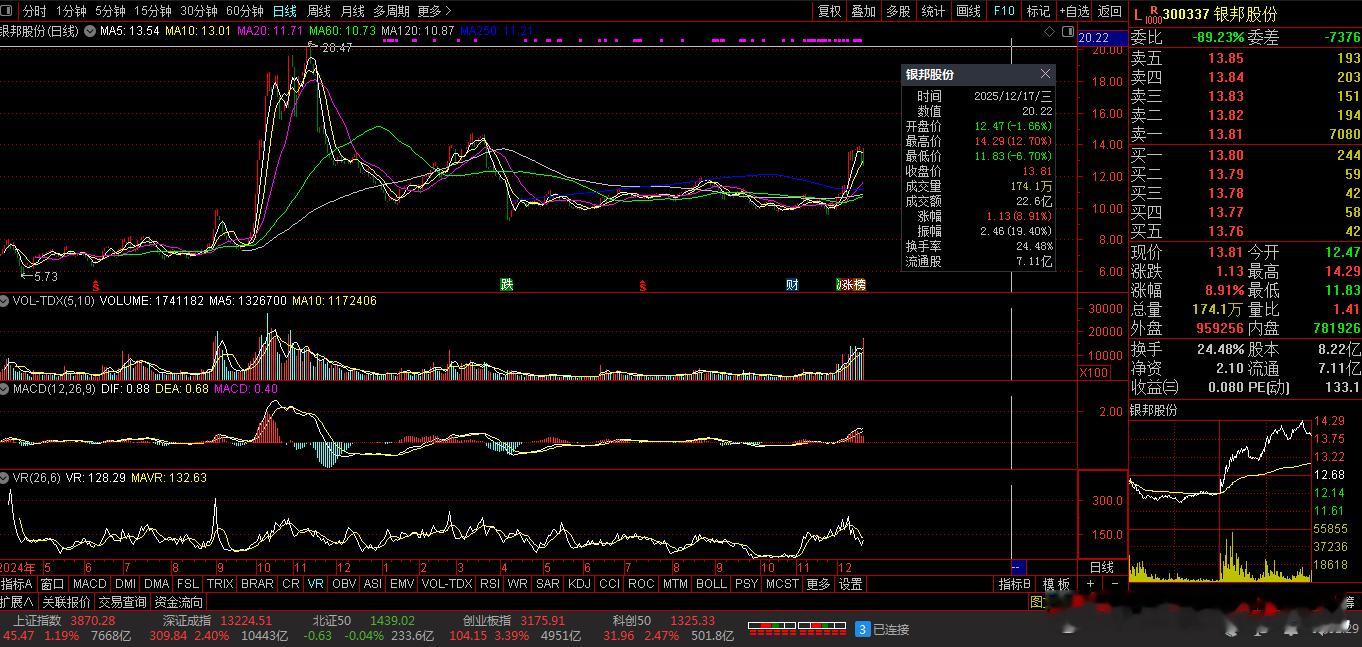This screenshot has width=1362, height=647.
Task: Select the VR indicator tab
Action: pyautogui.click(x=316, y=584)
